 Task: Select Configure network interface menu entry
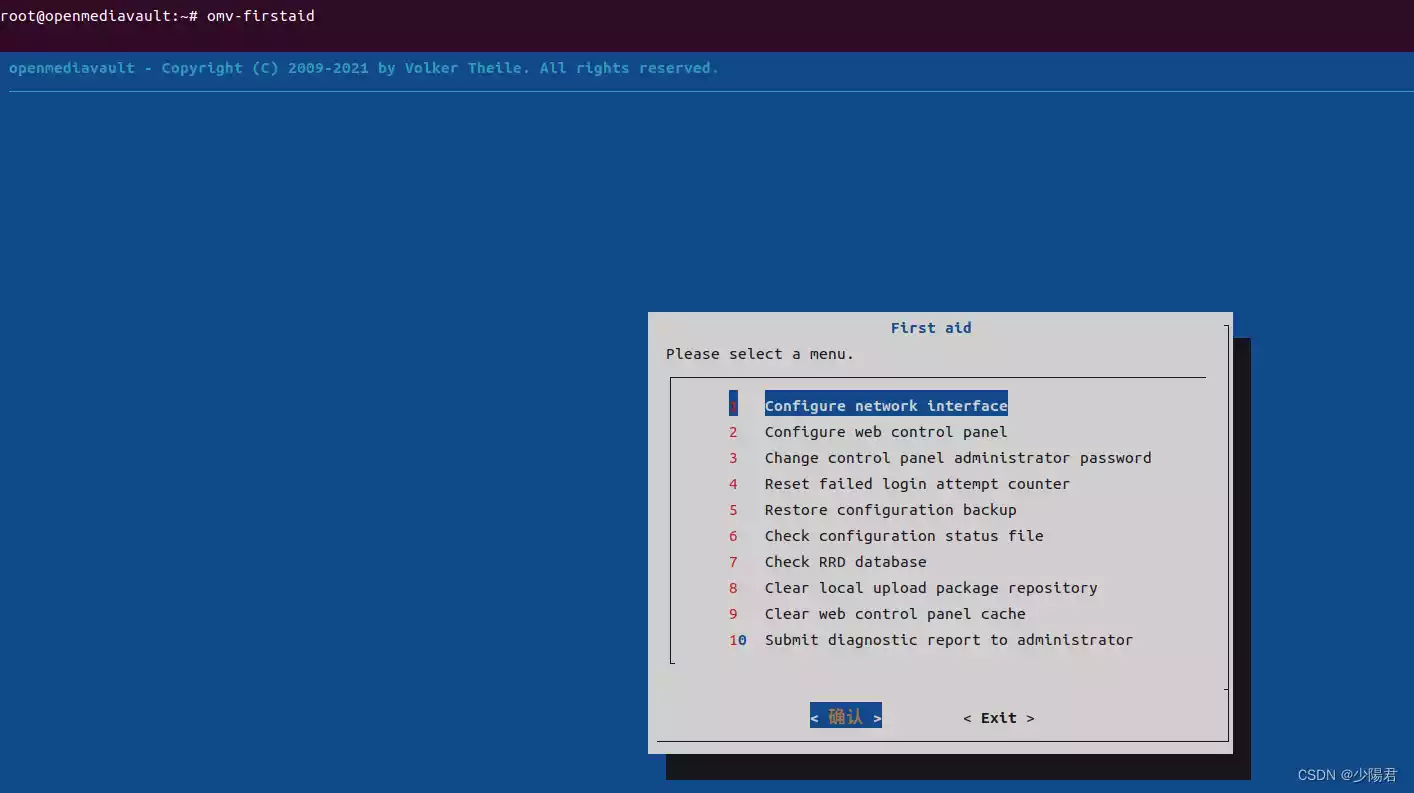point(886,406)
